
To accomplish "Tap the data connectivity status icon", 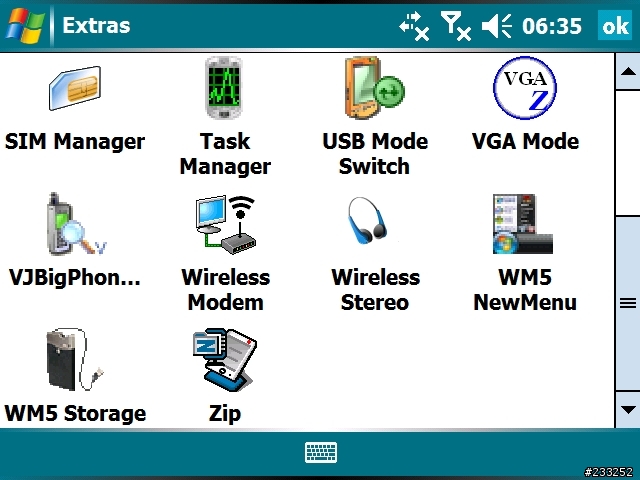I will (x=414, y=26).
